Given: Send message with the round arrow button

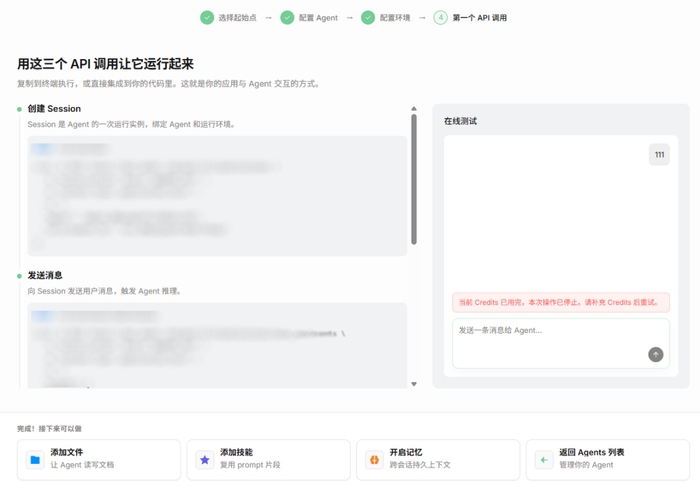Looking at the screenshot, I should click(x=655, y=355).
